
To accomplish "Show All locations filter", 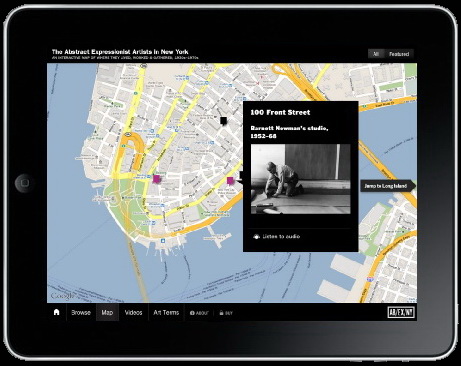I will click(x=376, y=54).
